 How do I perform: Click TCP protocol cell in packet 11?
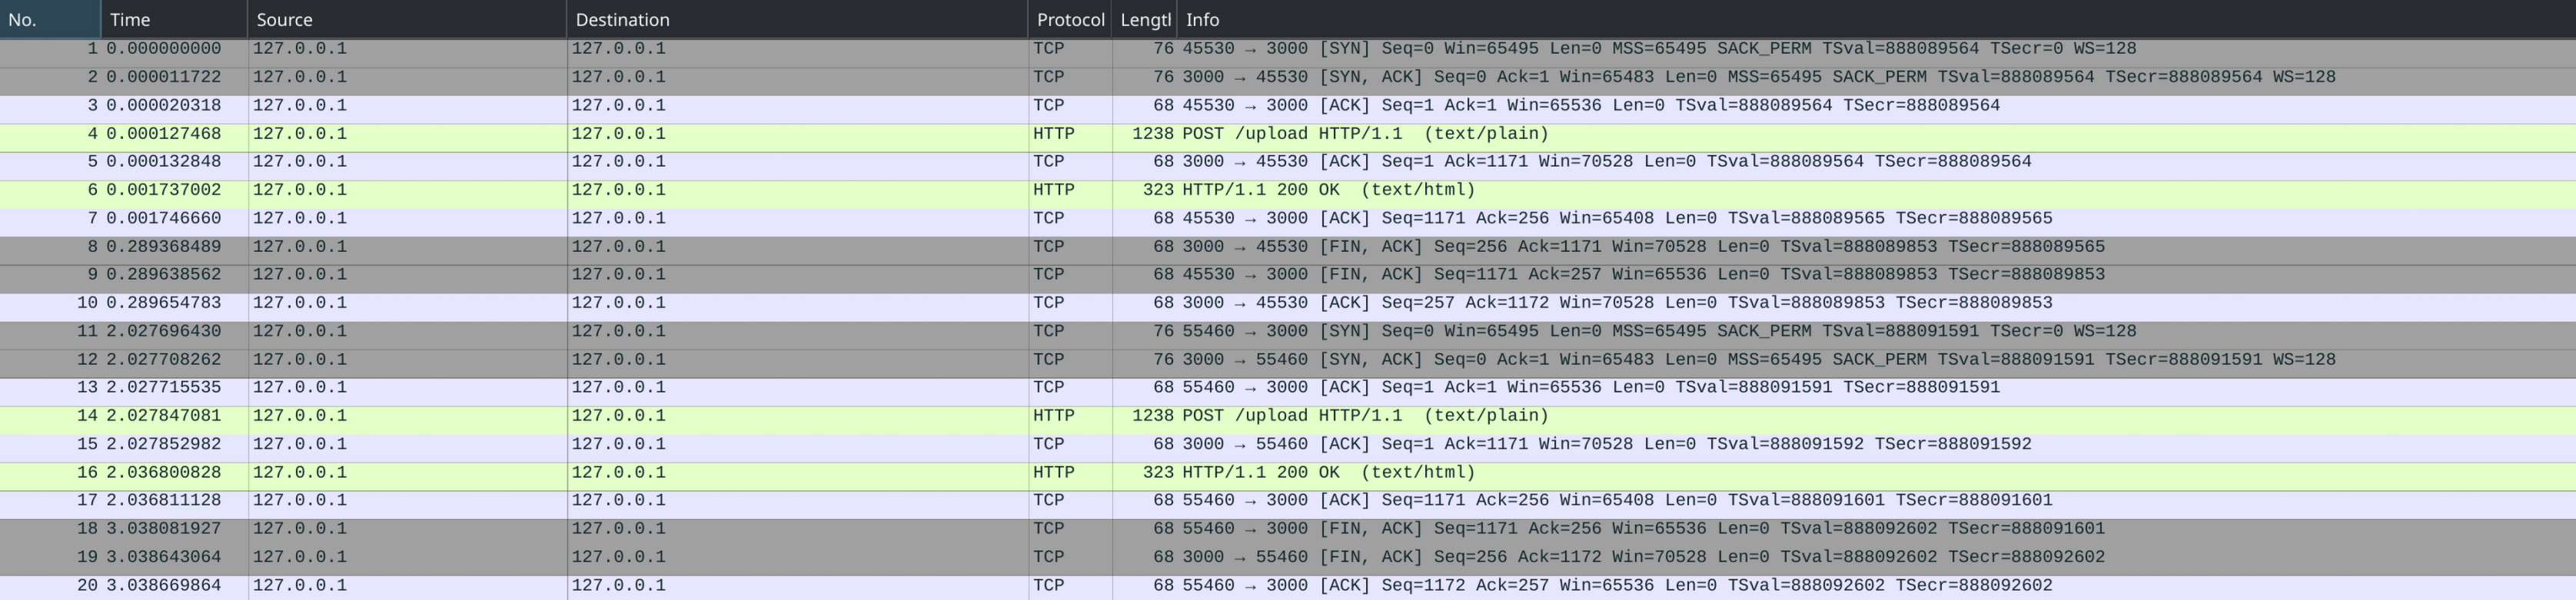[1049, 331]
